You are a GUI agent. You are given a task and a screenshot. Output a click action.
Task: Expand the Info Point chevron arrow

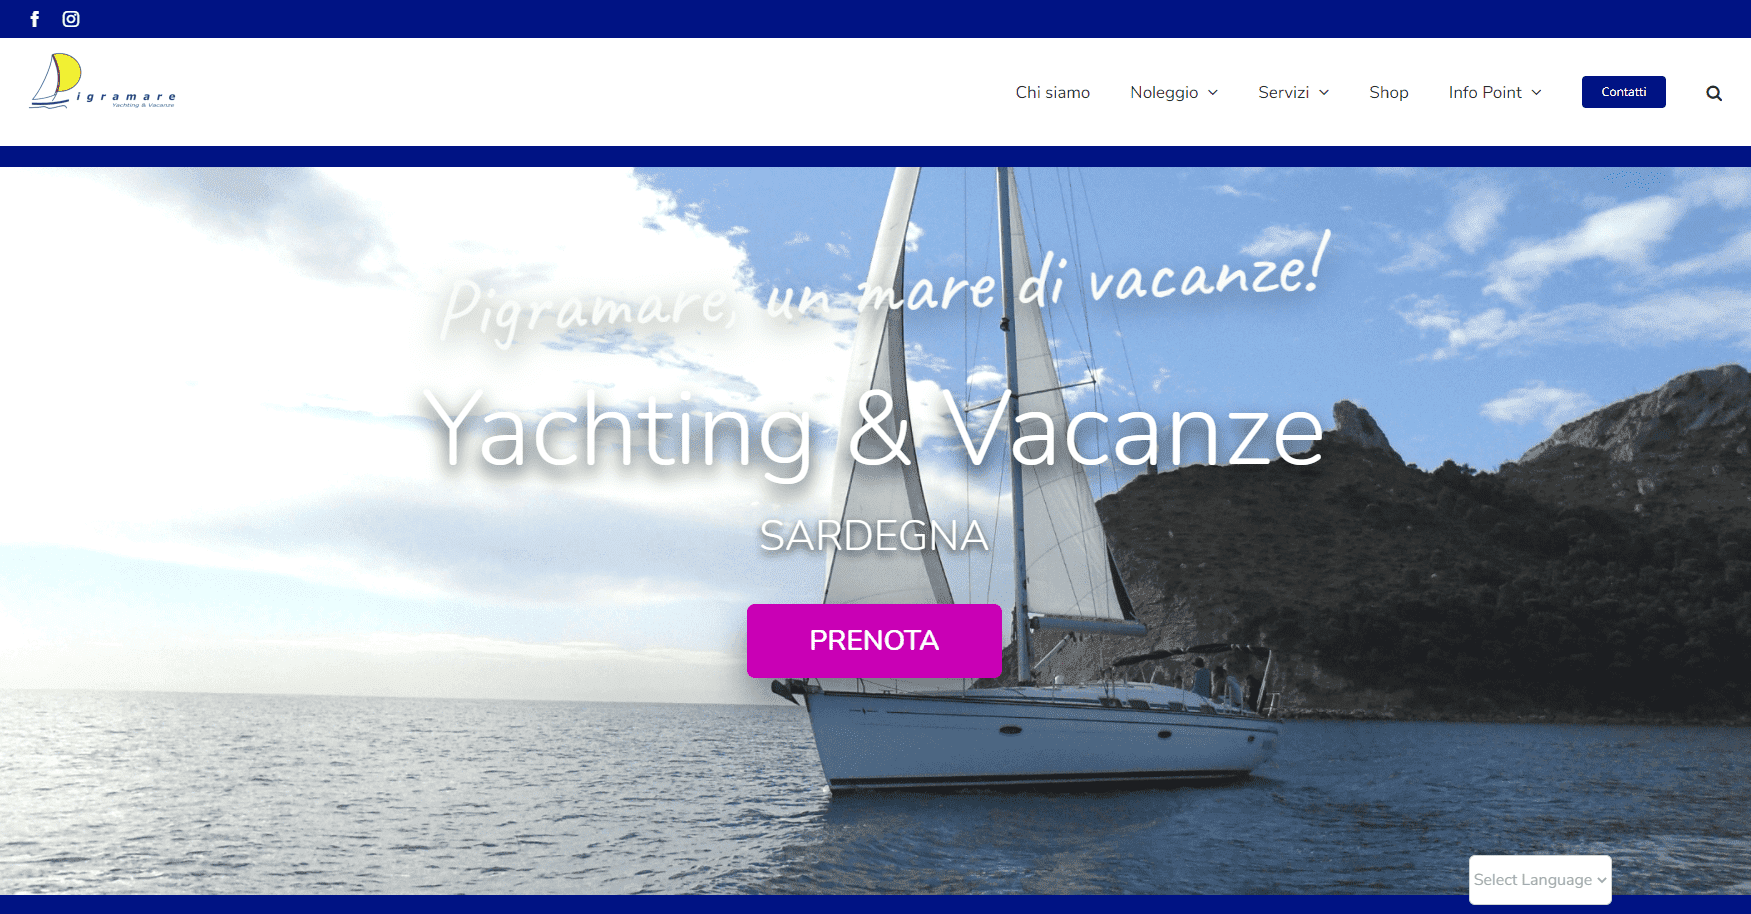(1536, 92)
